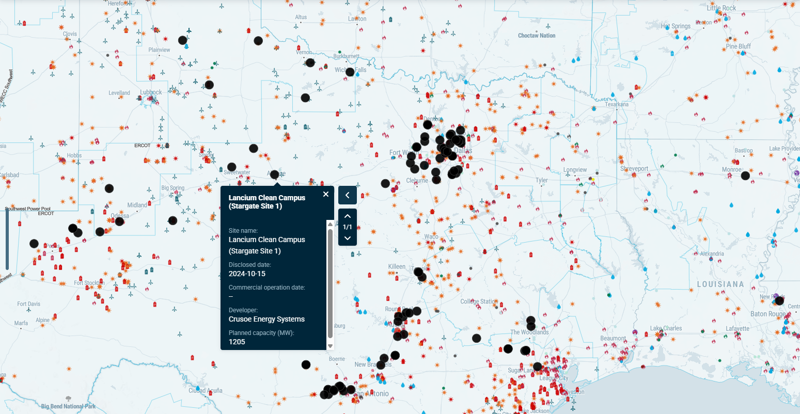800x414 pixels.
Task: Close the Lancium Clean Campus popup
Action: pos(326,194)
